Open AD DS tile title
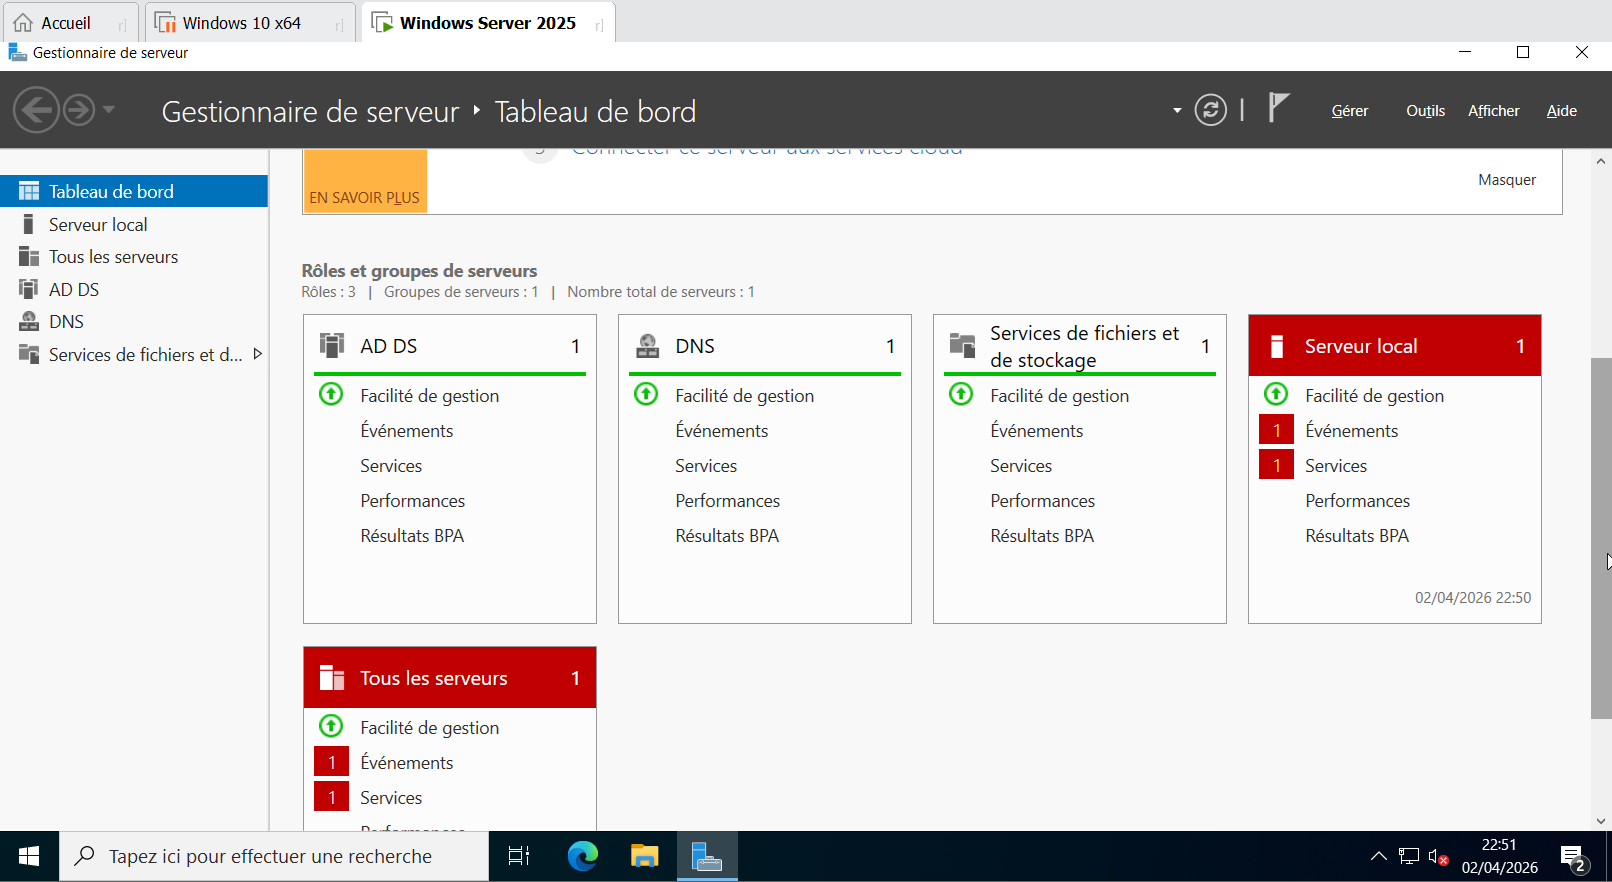 tap(389, 346)
